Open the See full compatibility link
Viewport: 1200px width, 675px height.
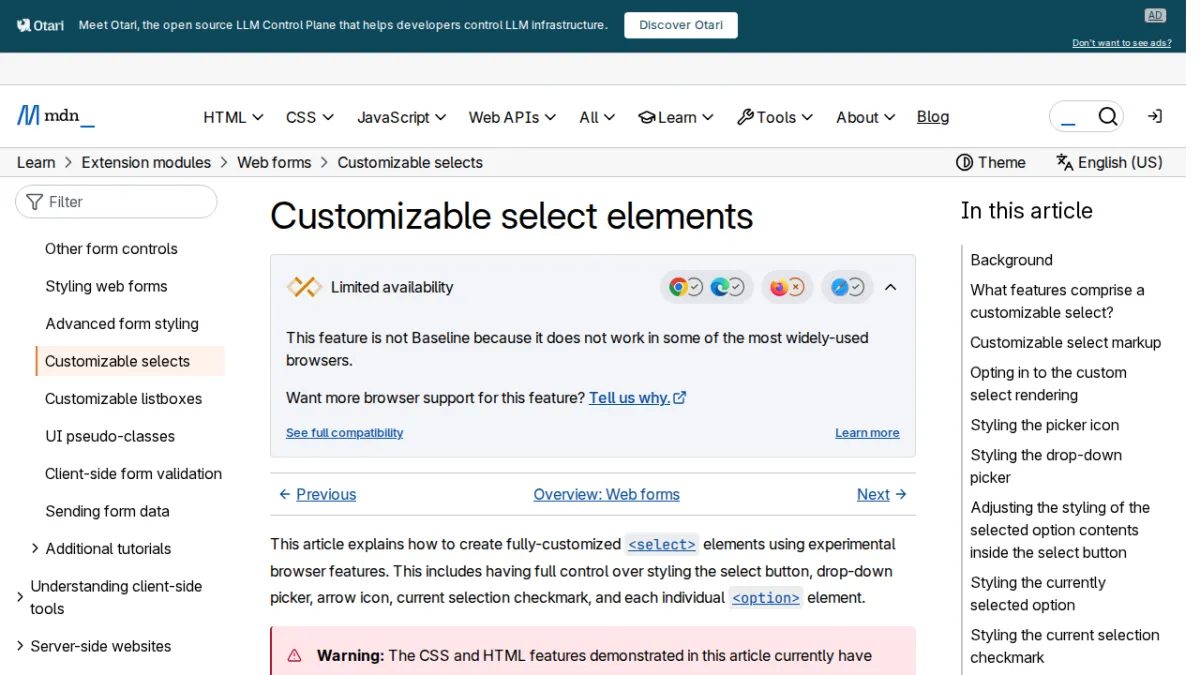(x=345, y=433)
